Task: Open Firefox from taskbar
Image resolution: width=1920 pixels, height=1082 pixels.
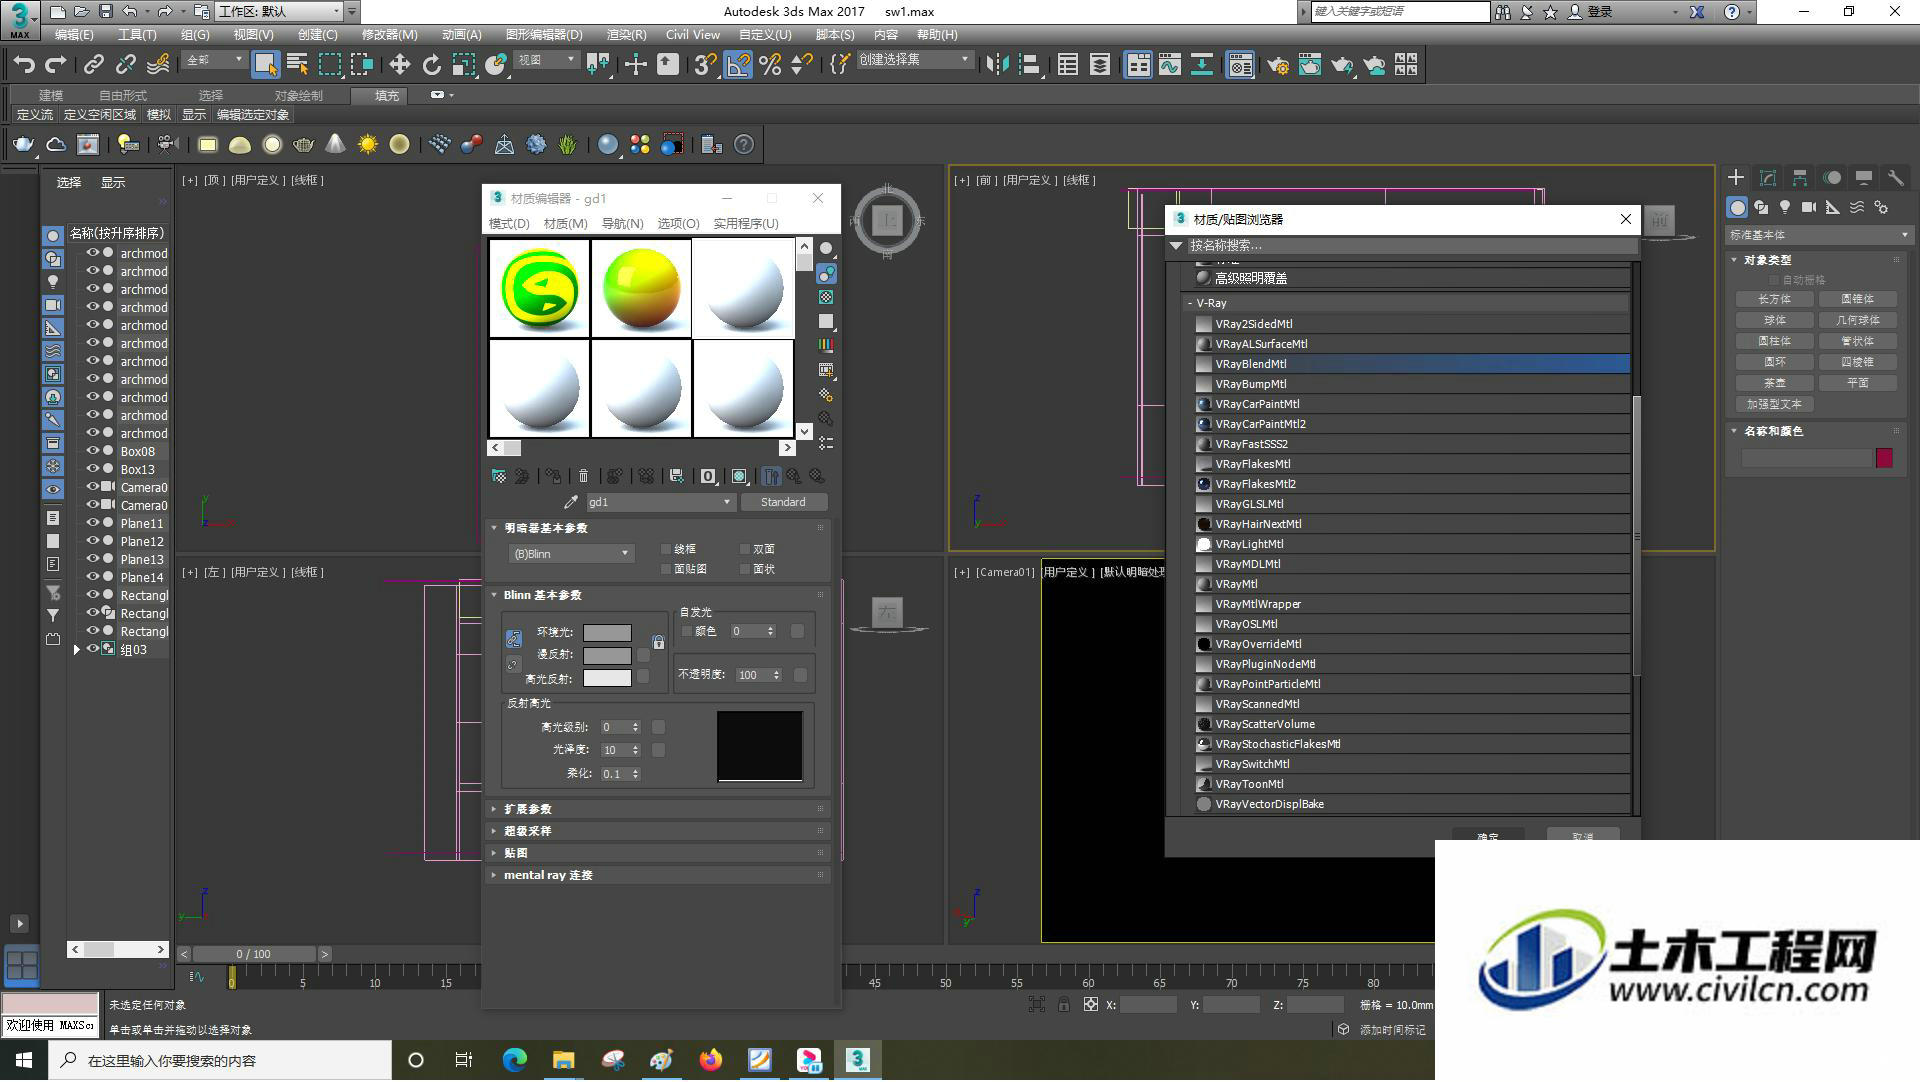Action: [710, 1060]
